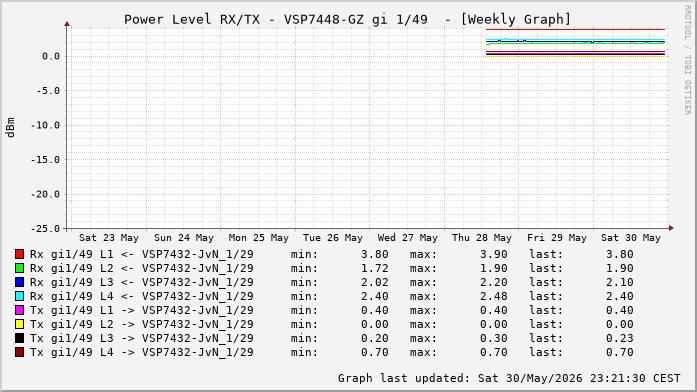This screenshot has height=392, width=697.
Task: Click the red Rx L1 line in the graph
Action: click(x=576, y=30)
